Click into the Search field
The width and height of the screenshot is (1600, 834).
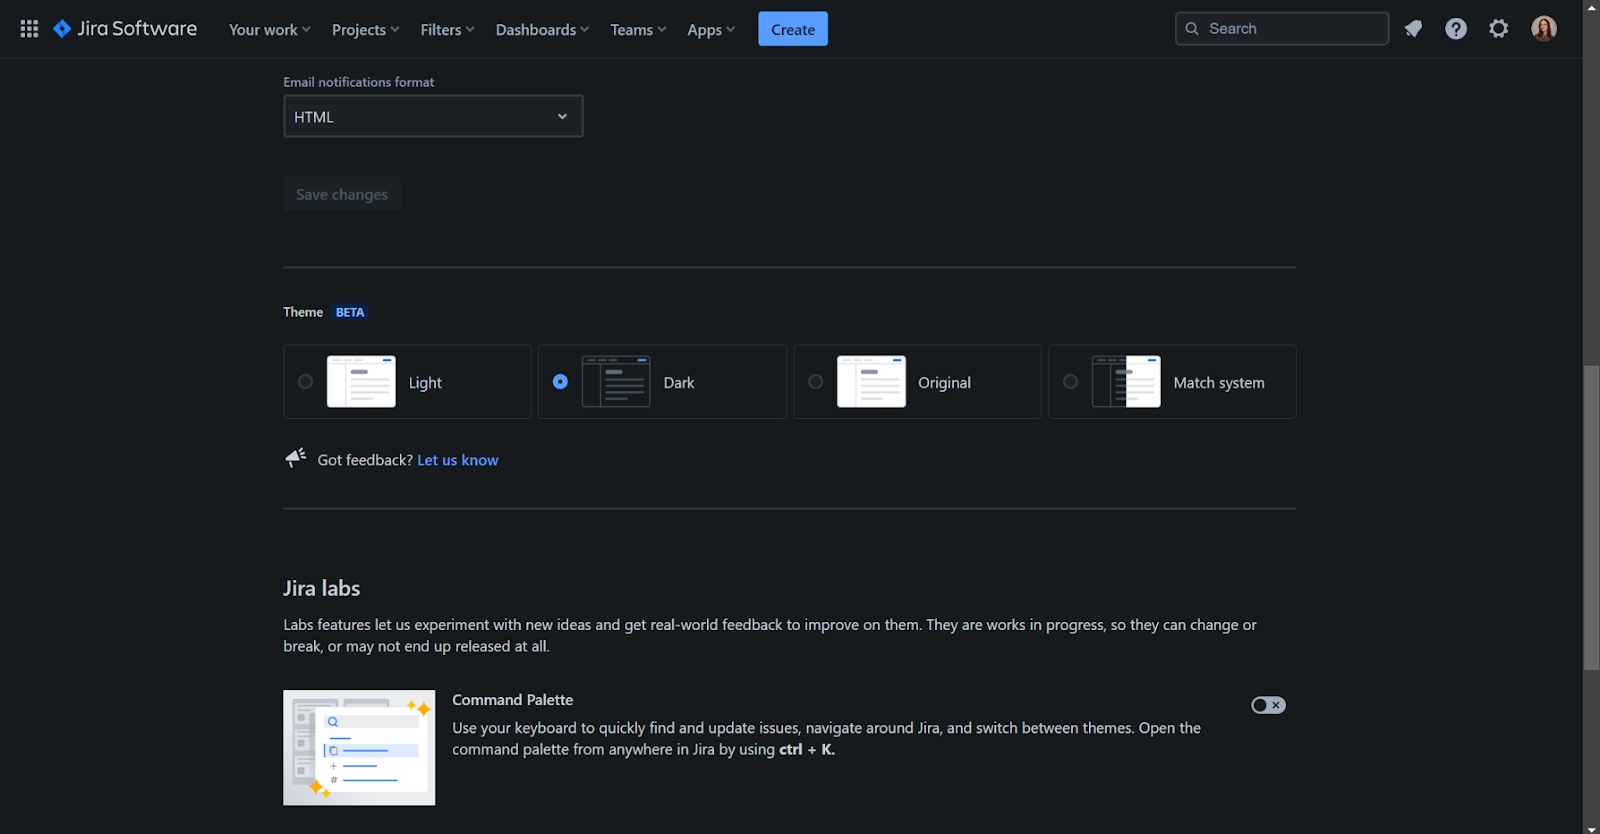(x=1282, y=29)
